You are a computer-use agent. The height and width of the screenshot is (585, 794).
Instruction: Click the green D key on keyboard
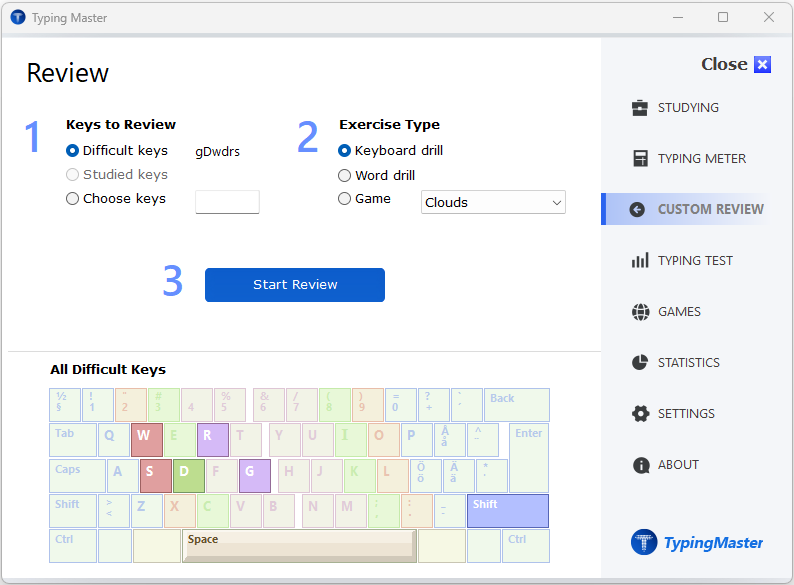pyautogui.click(x=189, y=476)
